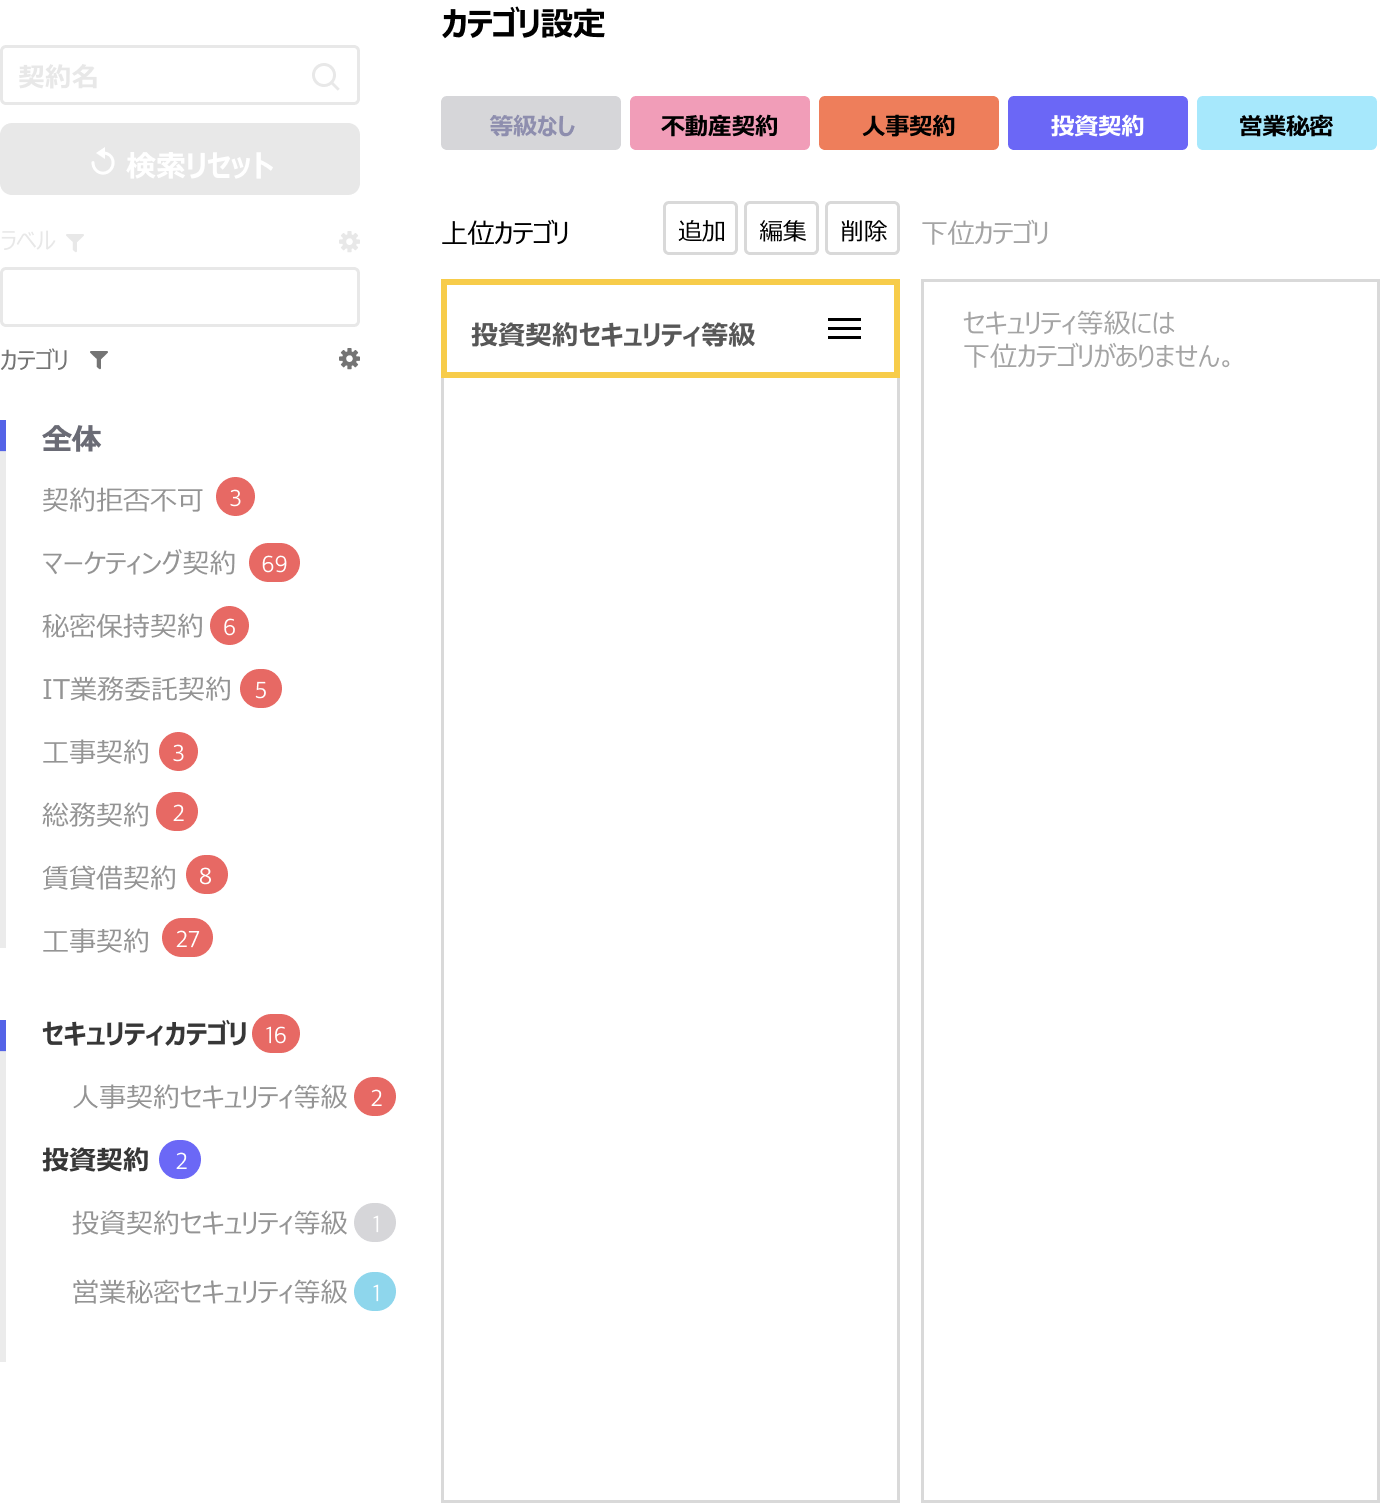The width and height of the screenshot is (1380, 1503).
Task: Click the filter funnel icon beside ラベル
Action: click(76, 241)
